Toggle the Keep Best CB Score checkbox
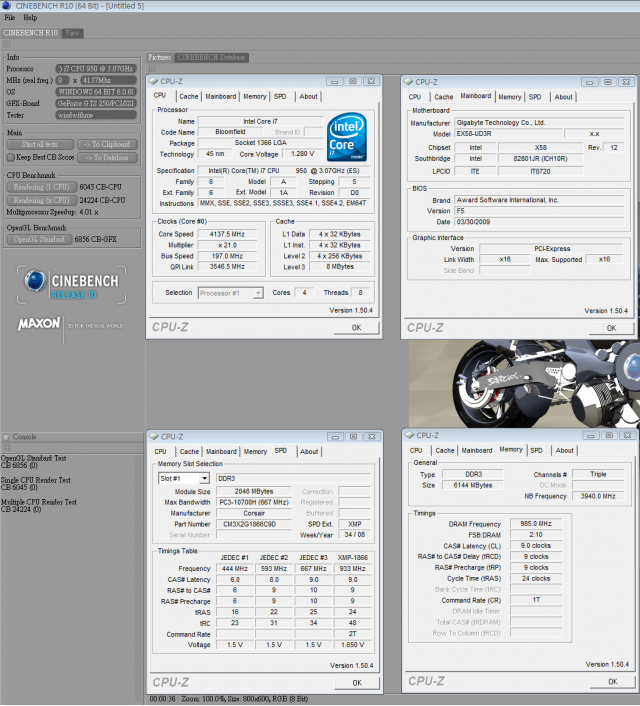This screenshot has width=640, height=706. [x=11, y=158]
